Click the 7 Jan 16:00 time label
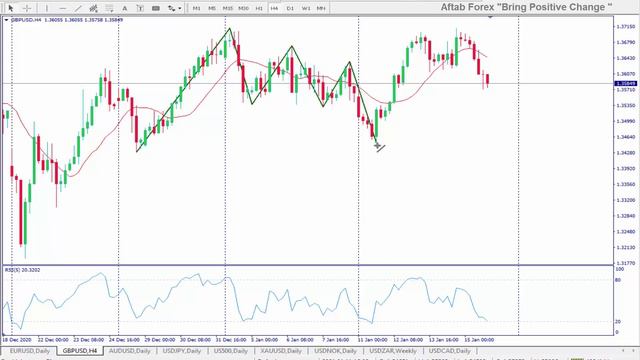Screen dimensions: 640x360 [x=335, y=340]
